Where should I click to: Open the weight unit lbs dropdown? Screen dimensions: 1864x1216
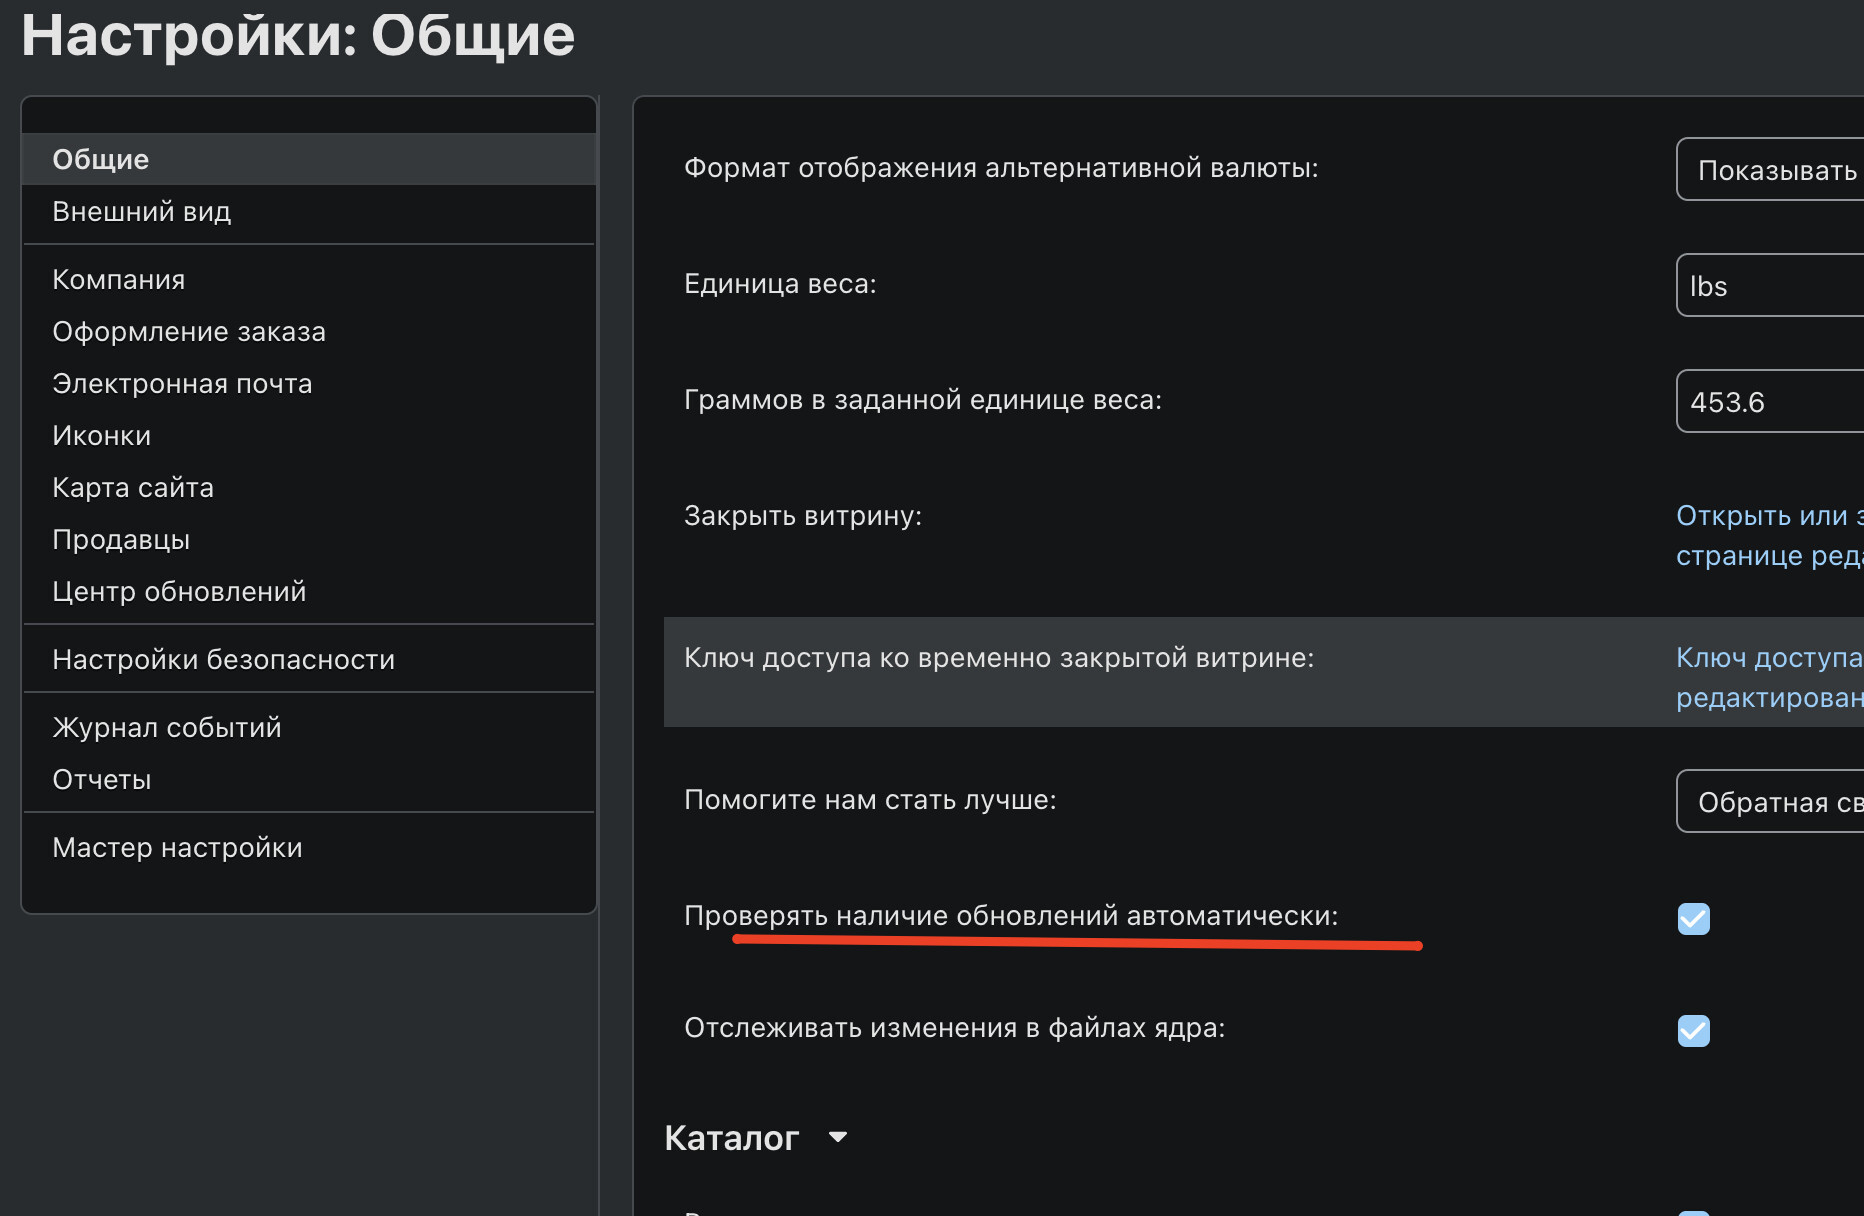click(x=1770, y=285)
